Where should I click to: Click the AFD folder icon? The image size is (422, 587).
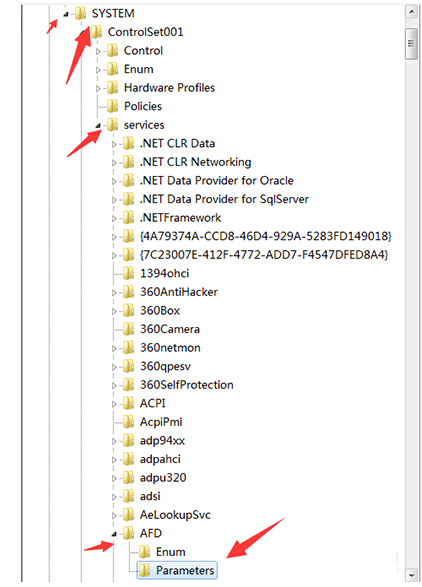coord(128,533)
